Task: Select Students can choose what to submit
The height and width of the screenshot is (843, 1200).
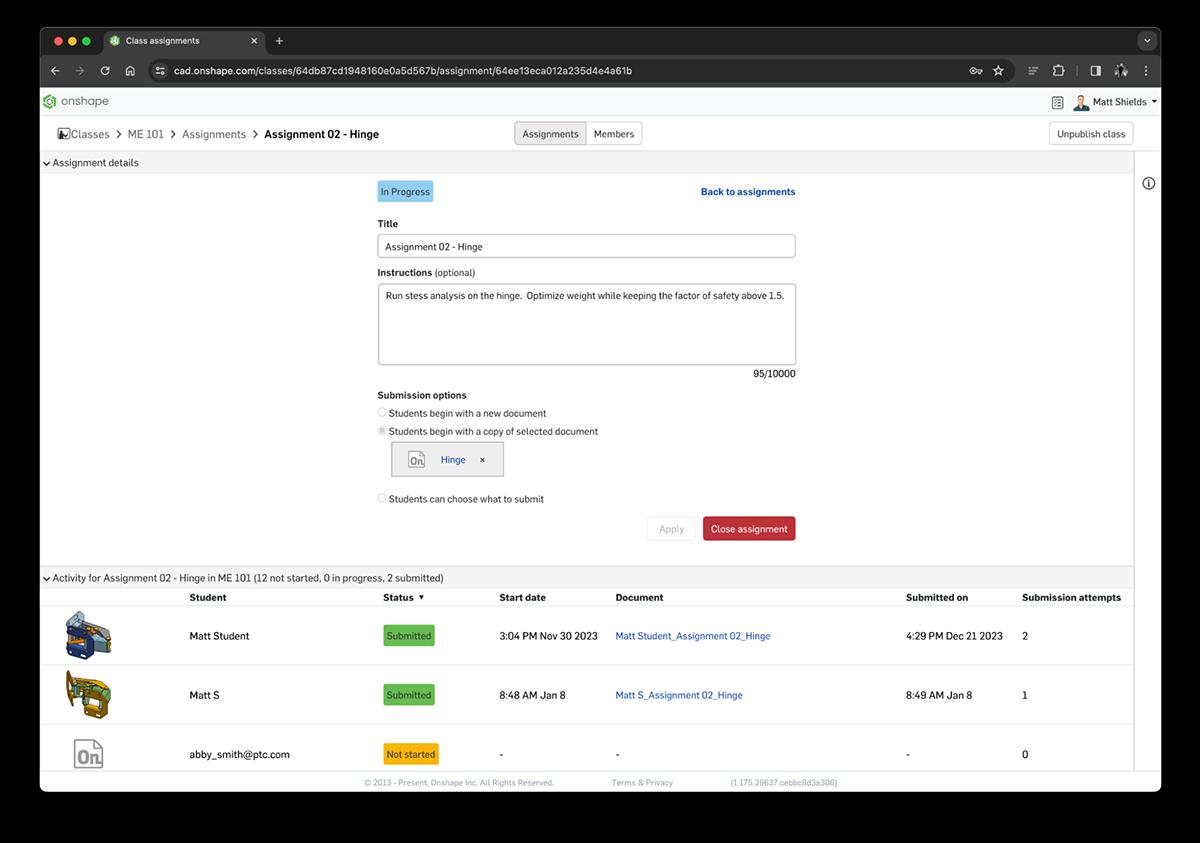Action: coord(382,498)
